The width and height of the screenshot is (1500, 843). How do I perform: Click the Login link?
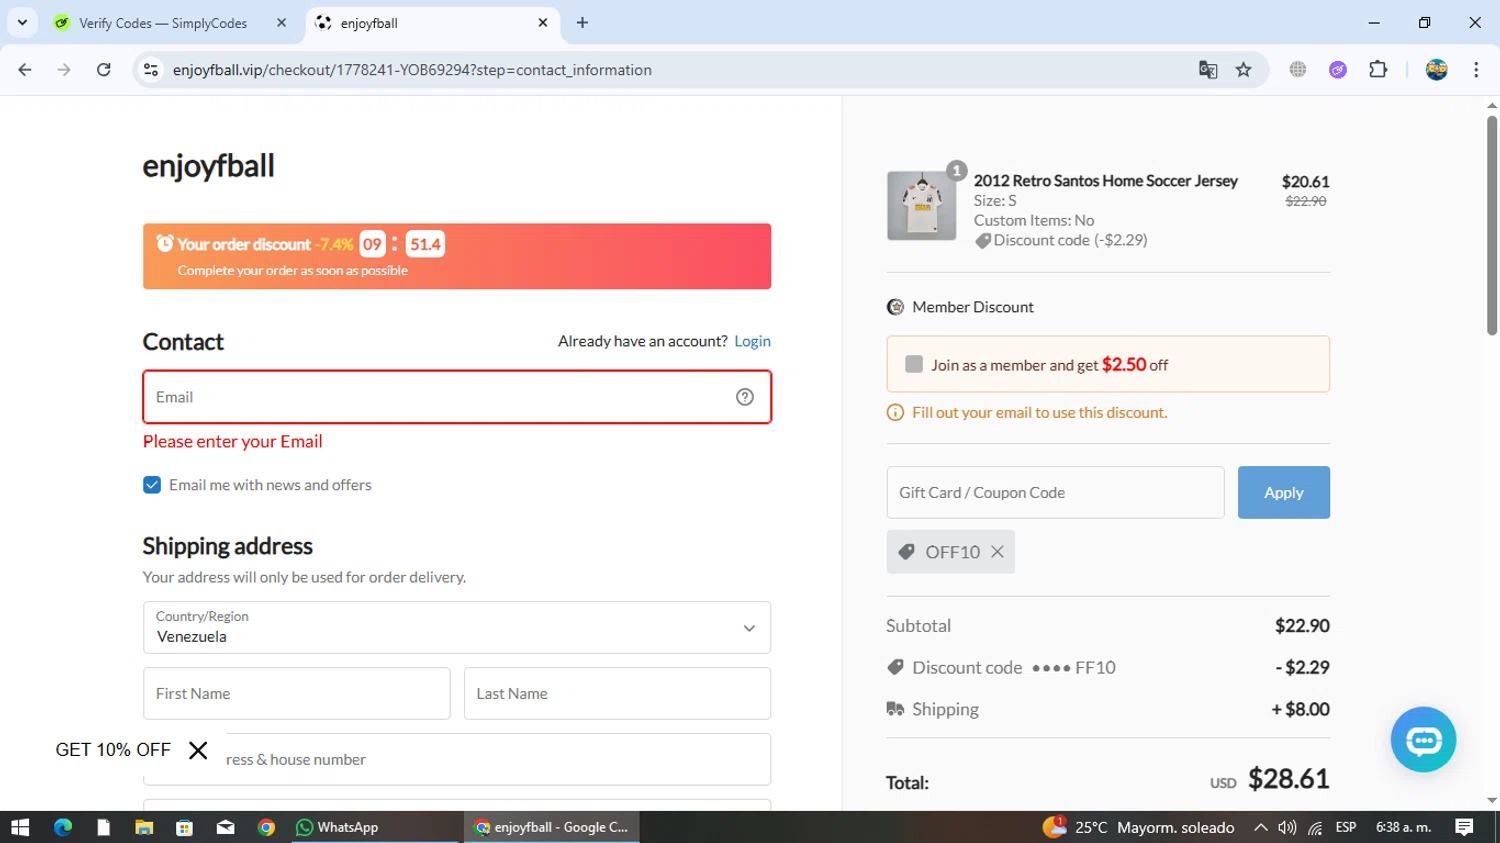click(752, 341)
